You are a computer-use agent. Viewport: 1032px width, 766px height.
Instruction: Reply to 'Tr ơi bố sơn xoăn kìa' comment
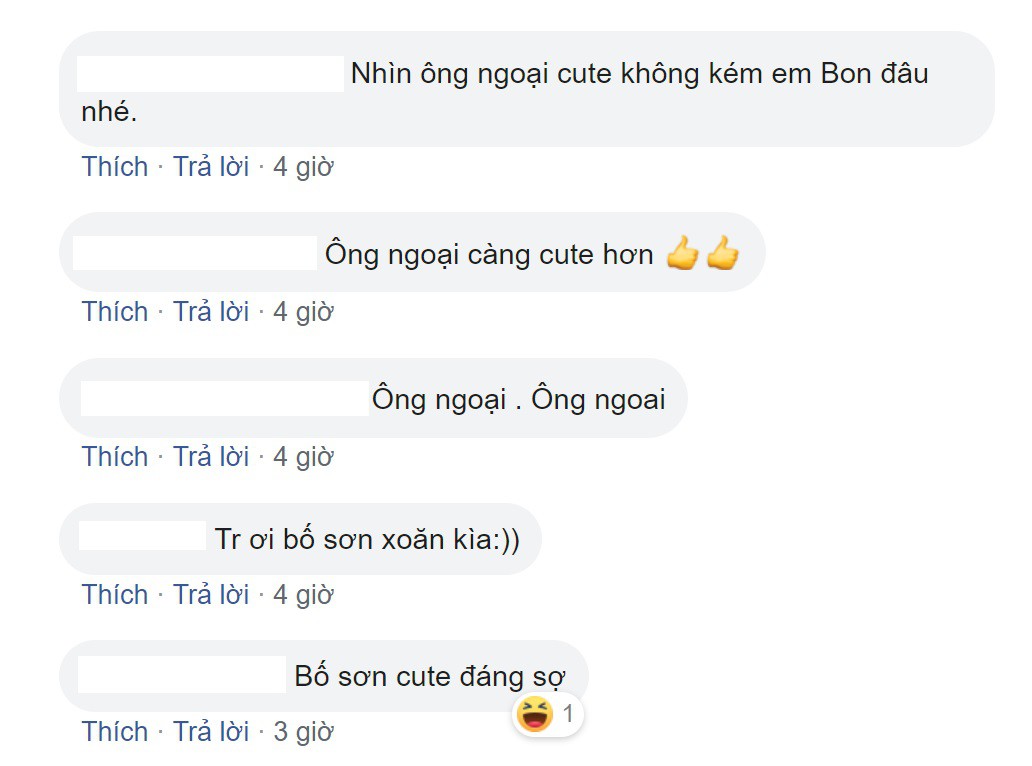click(x=211, y=594)
